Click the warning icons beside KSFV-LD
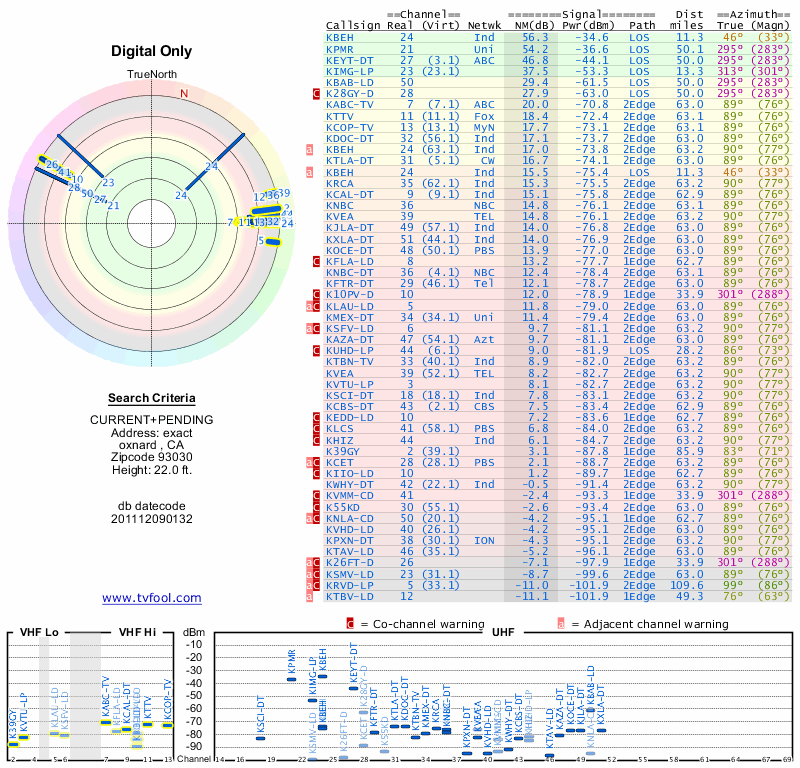Screen dimensions: 800x768 313,329
